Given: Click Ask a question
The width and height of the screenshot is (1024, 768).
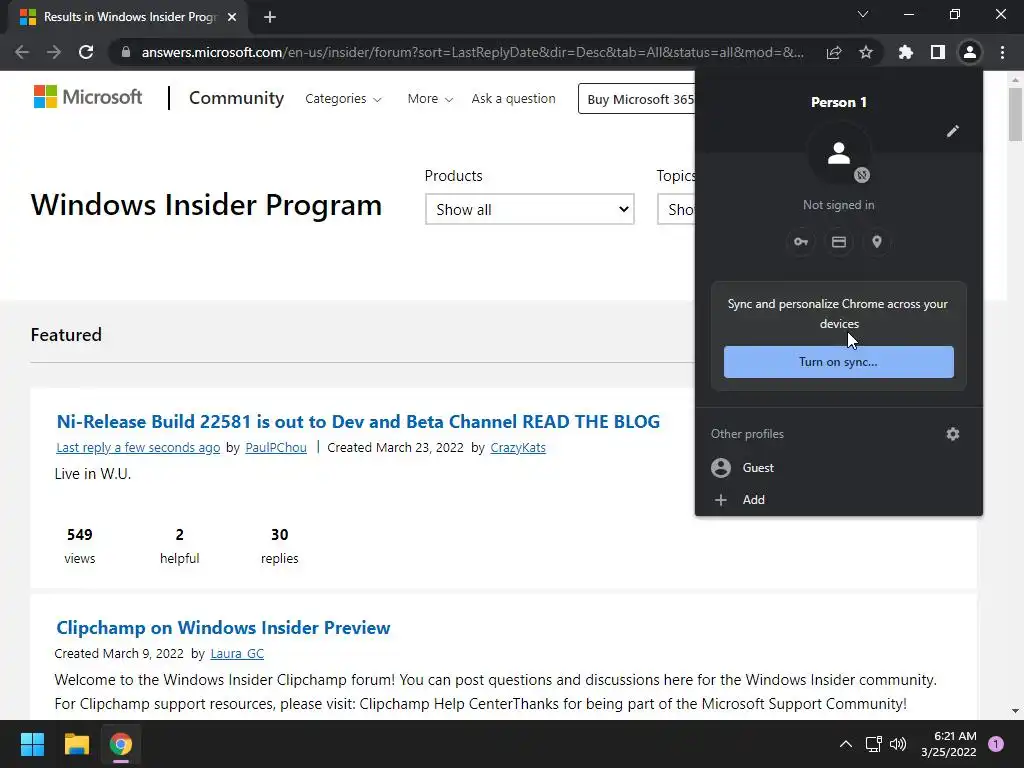Looking at the screenshot, I should coord(513,99).
